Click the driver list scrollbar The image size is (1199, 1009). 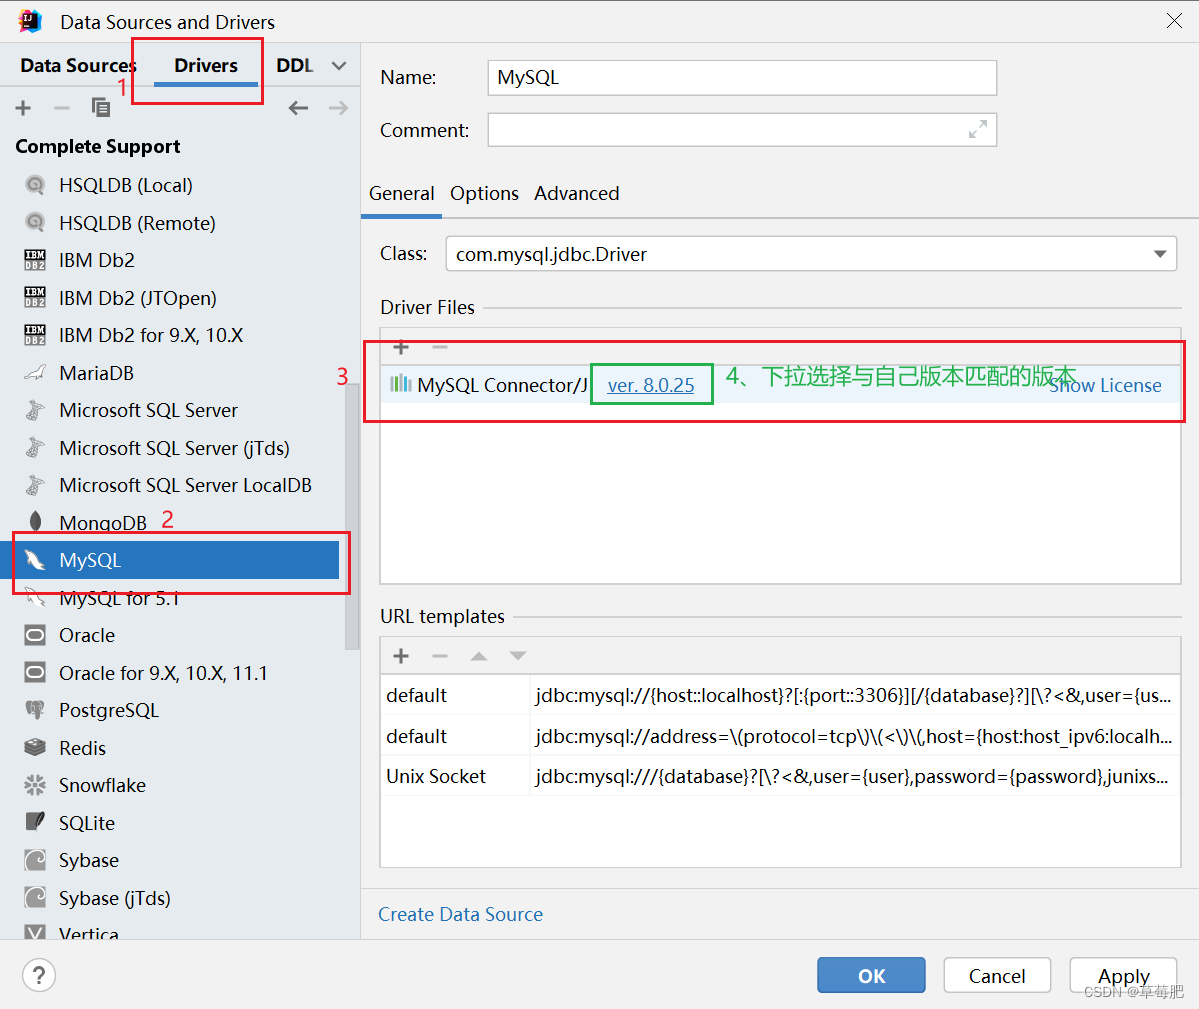point(352,516)
